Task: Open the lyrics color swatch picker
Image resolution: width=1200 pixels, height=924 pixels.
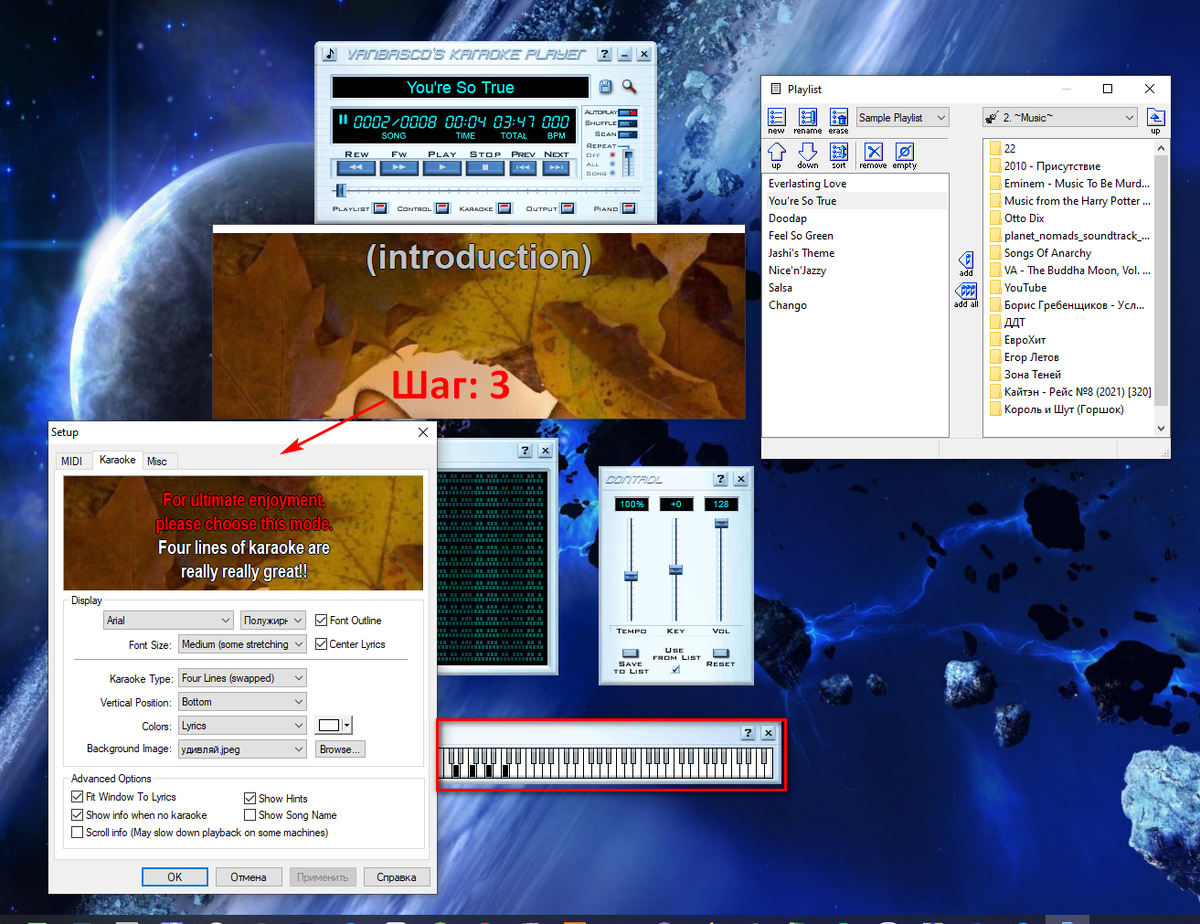Action: click(x=334, y=726)
